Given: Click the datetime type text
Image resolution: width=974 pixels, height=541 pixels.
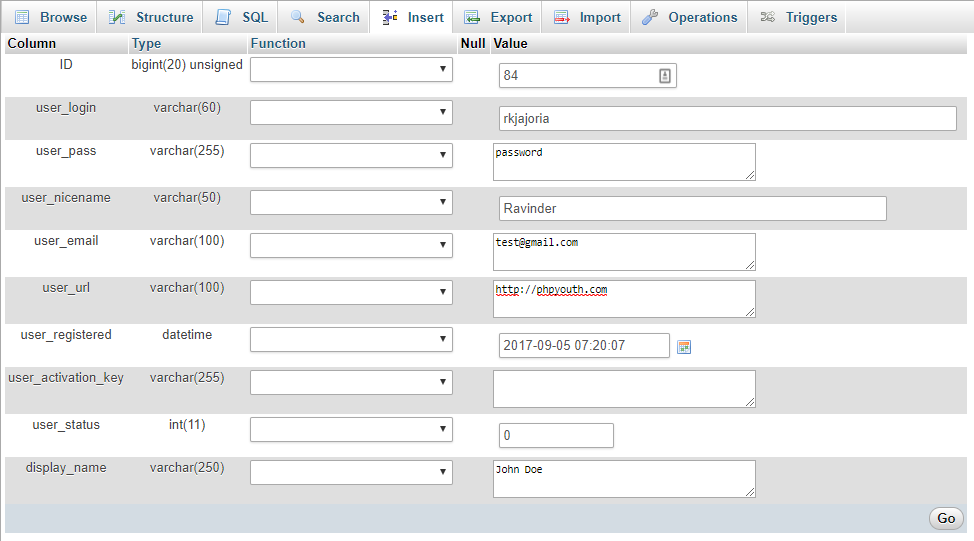Looking at the screenshot, I should pos(187,335).
